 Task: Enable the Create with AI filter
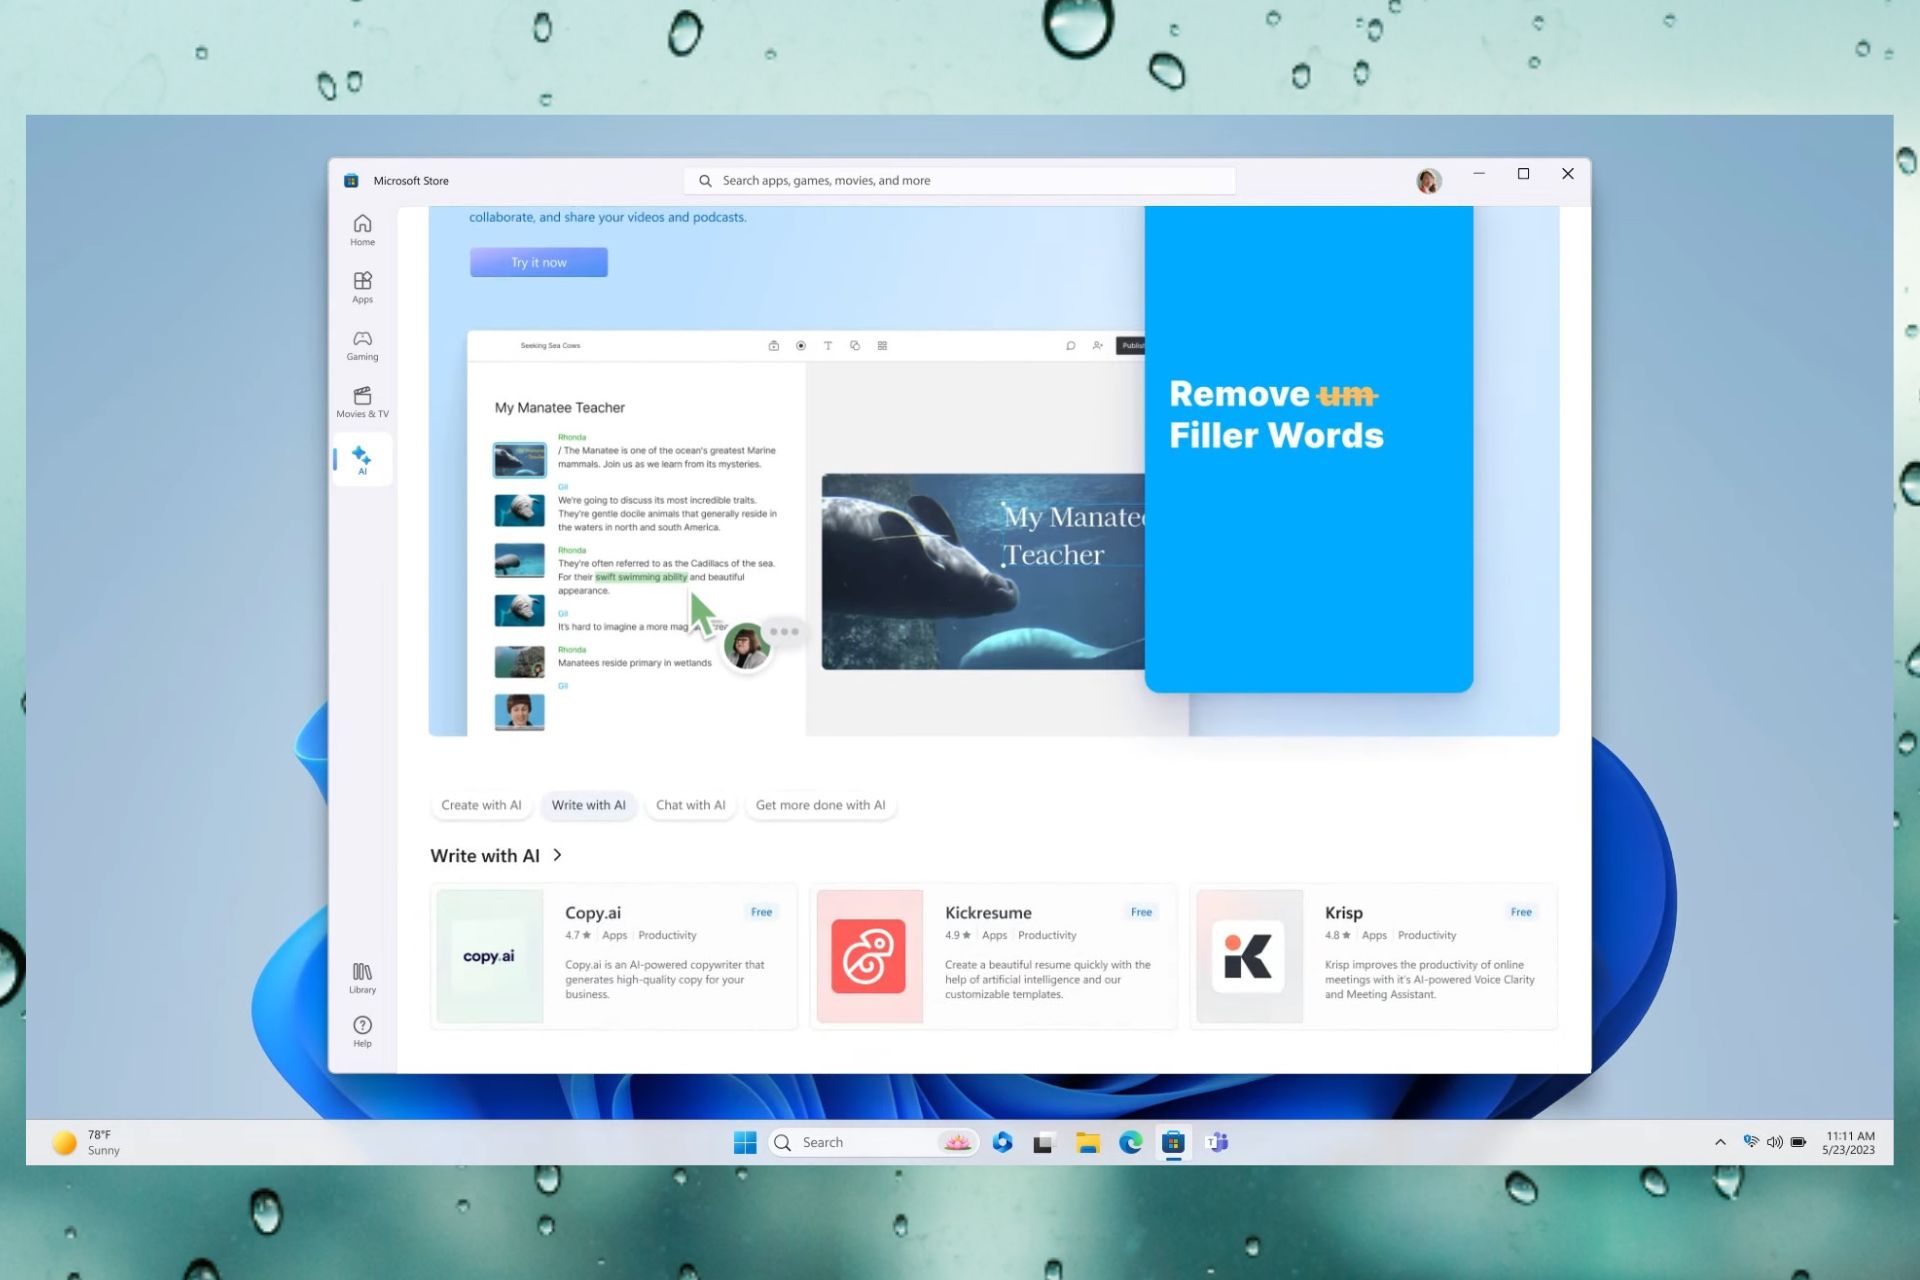(x=481, y=805)
